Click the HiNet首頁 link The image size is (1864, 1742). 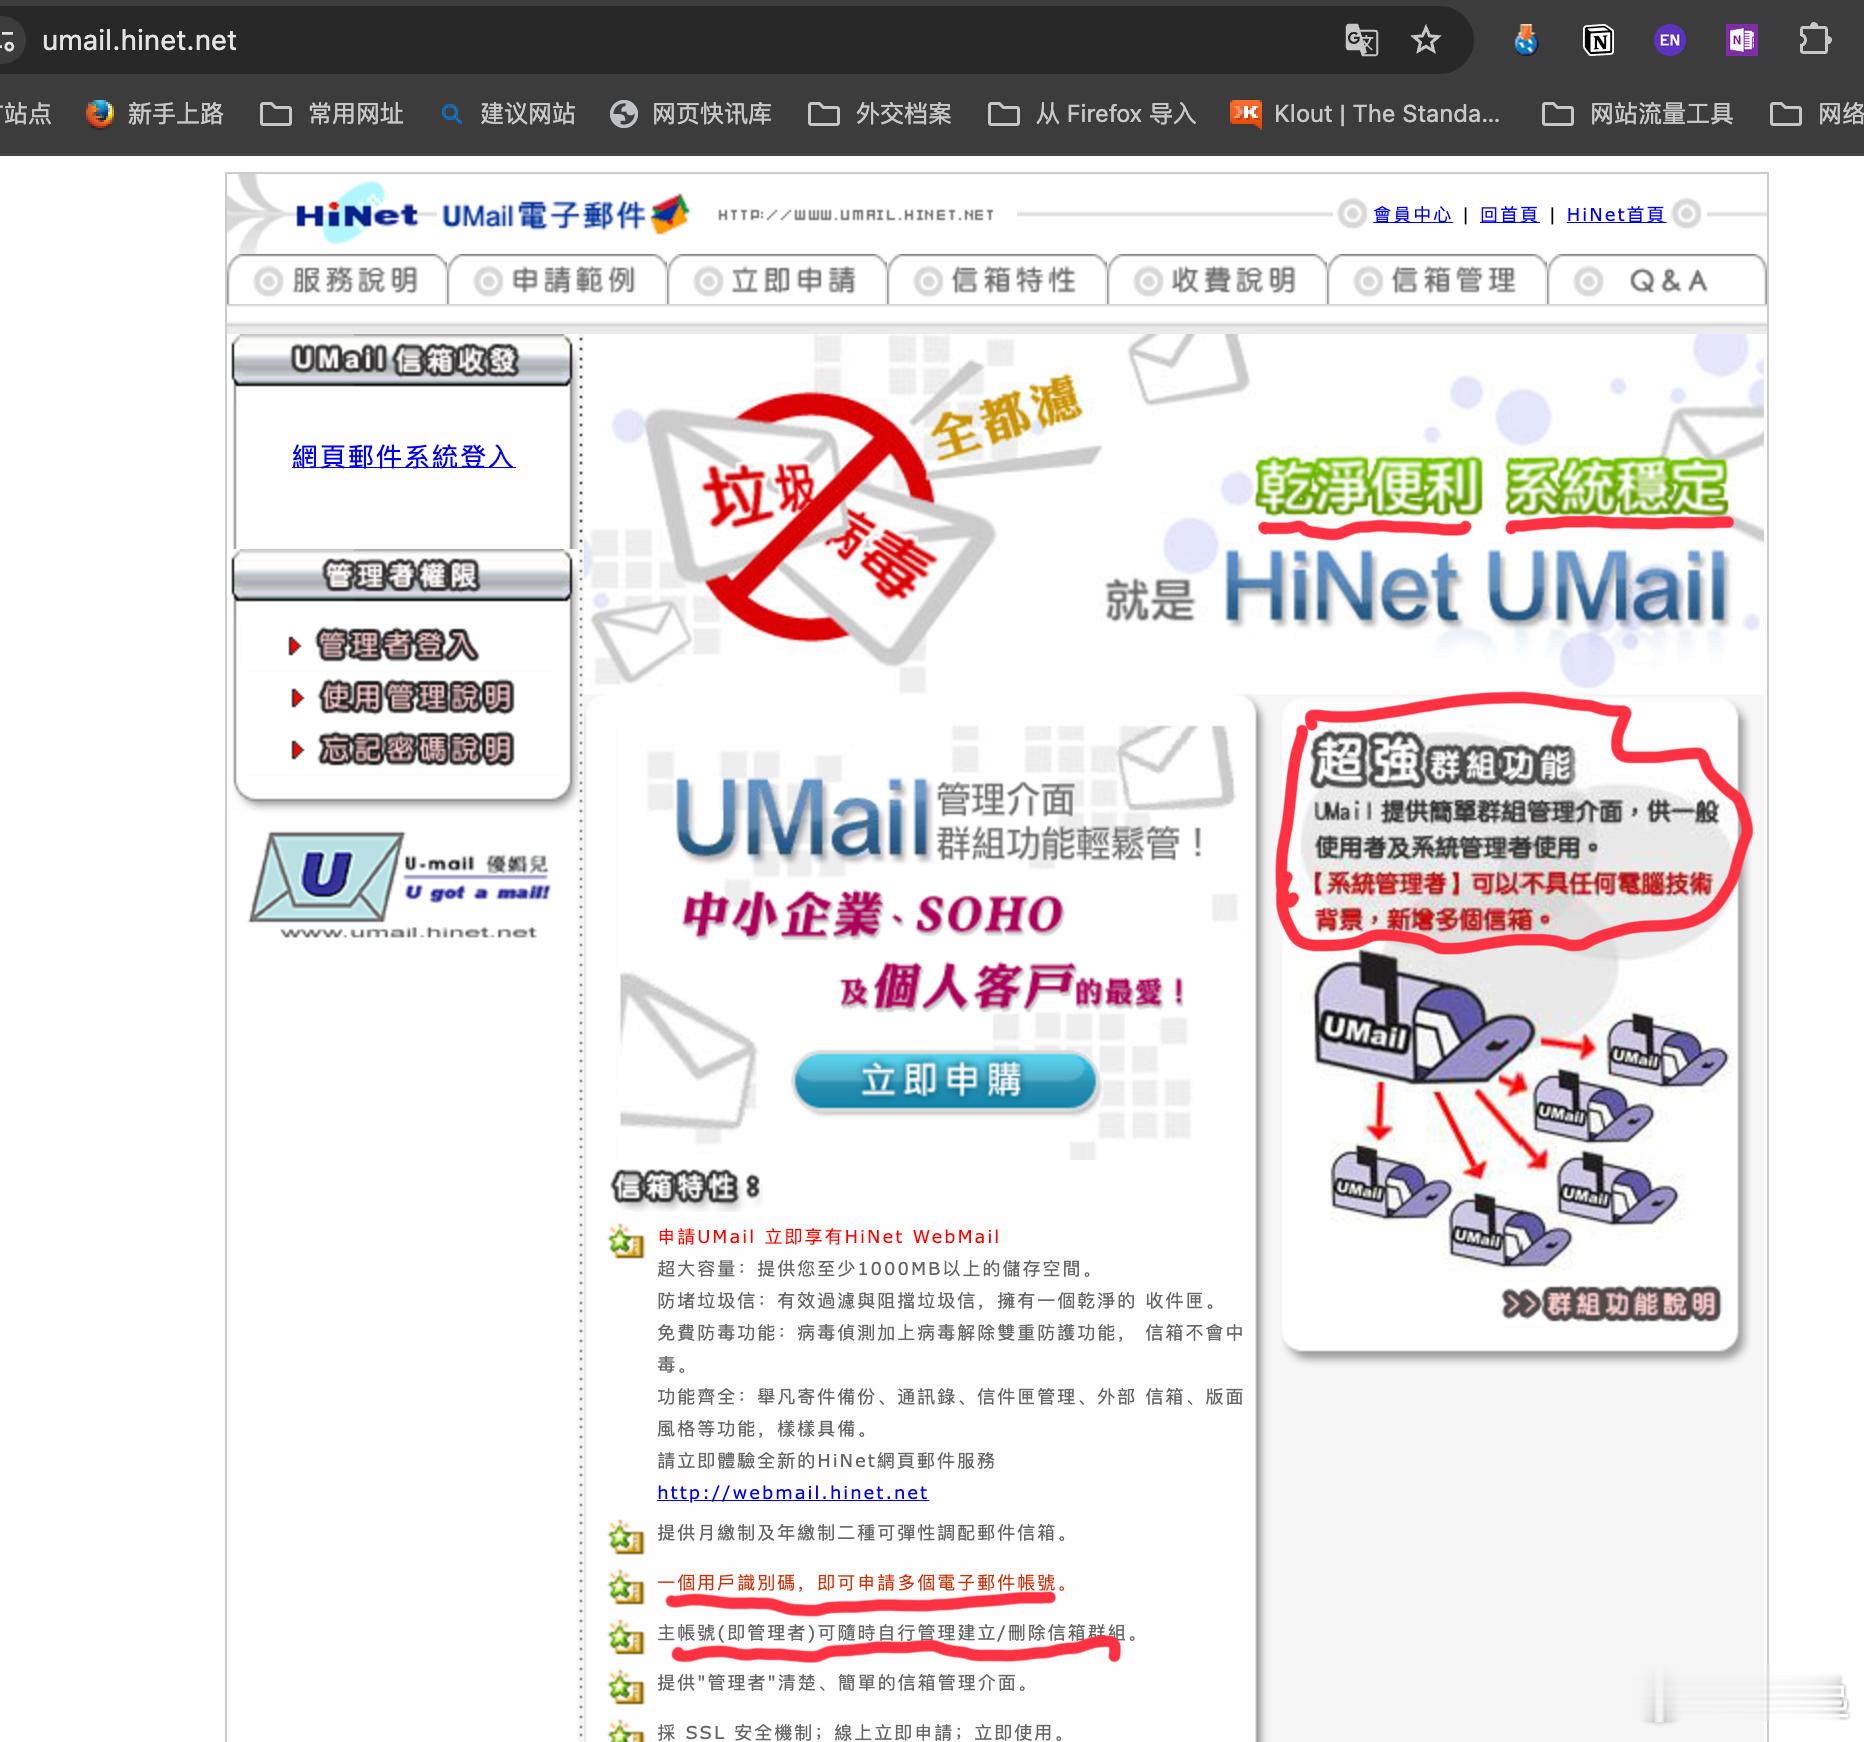pyautogui.click(x=1616, y=214)
